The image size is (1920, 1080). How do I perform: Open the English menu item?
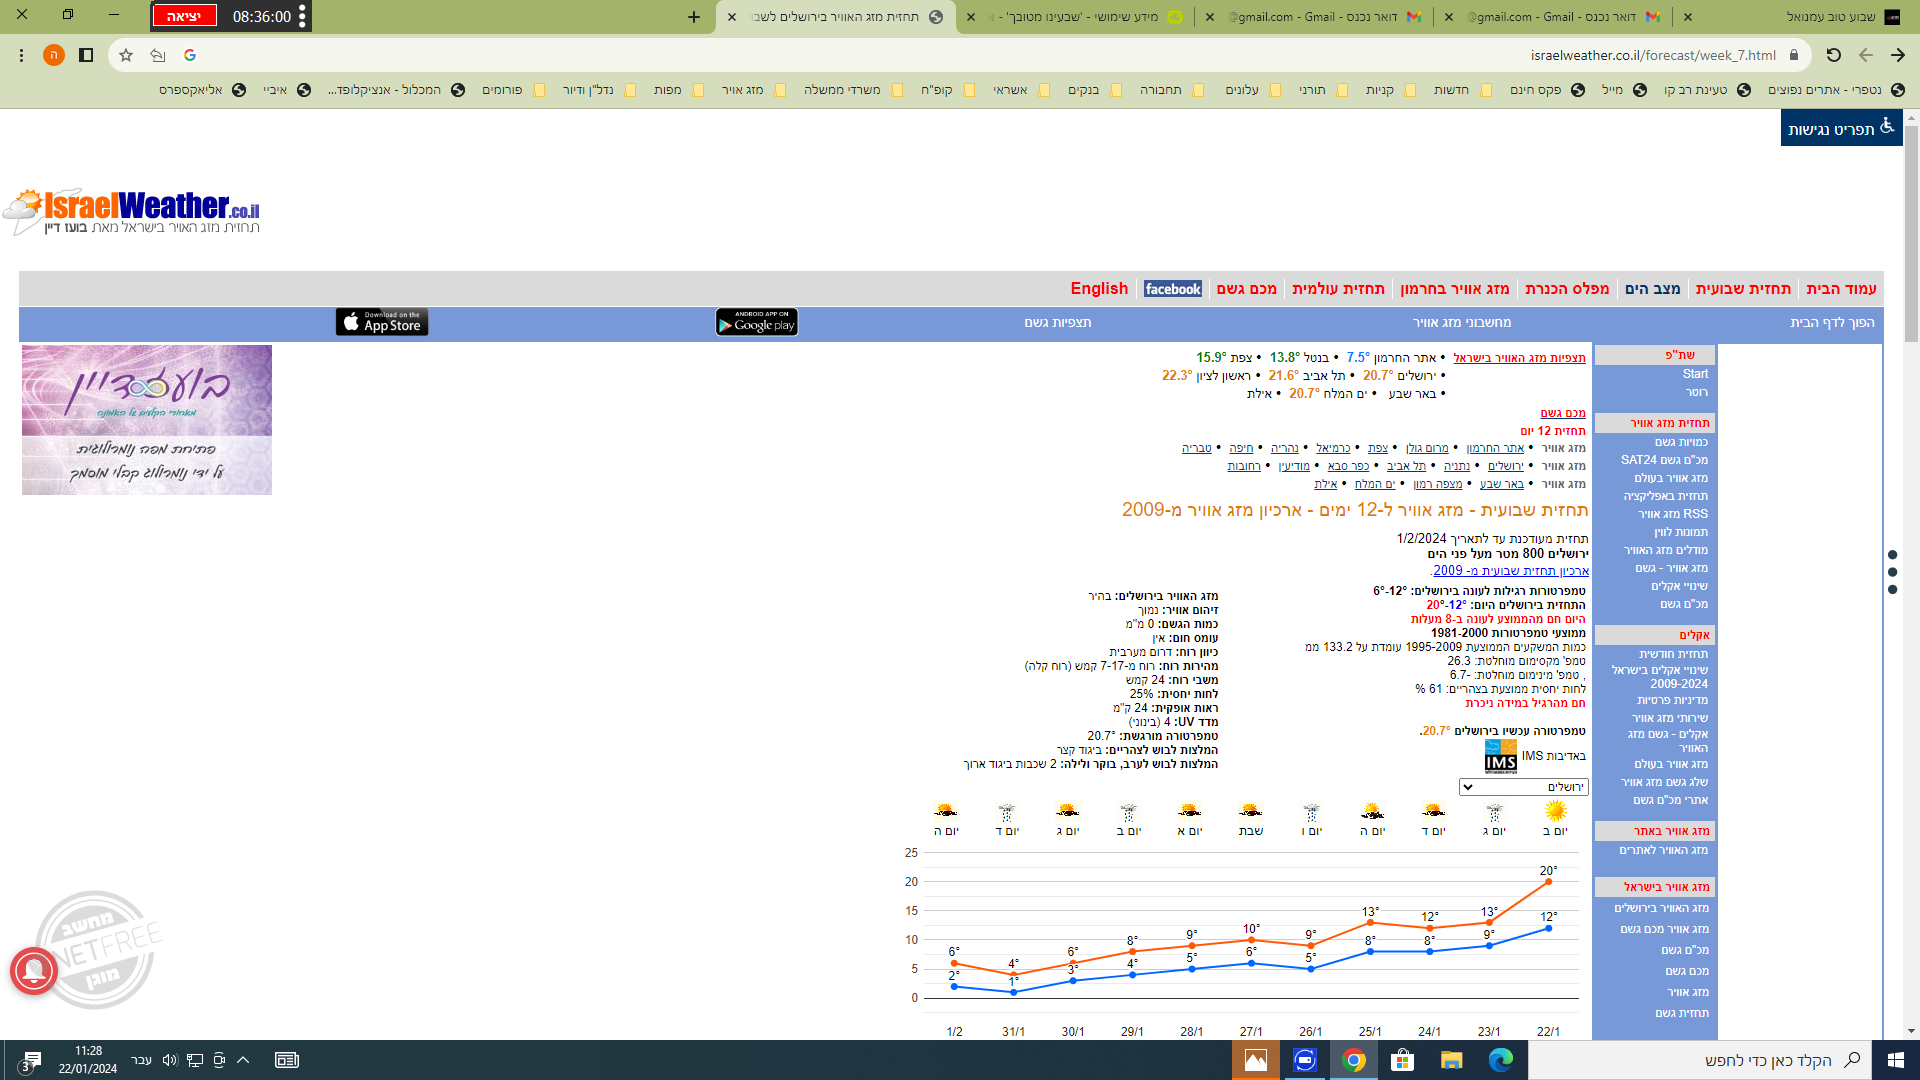pyautogui.click(x=1099, y=289)
